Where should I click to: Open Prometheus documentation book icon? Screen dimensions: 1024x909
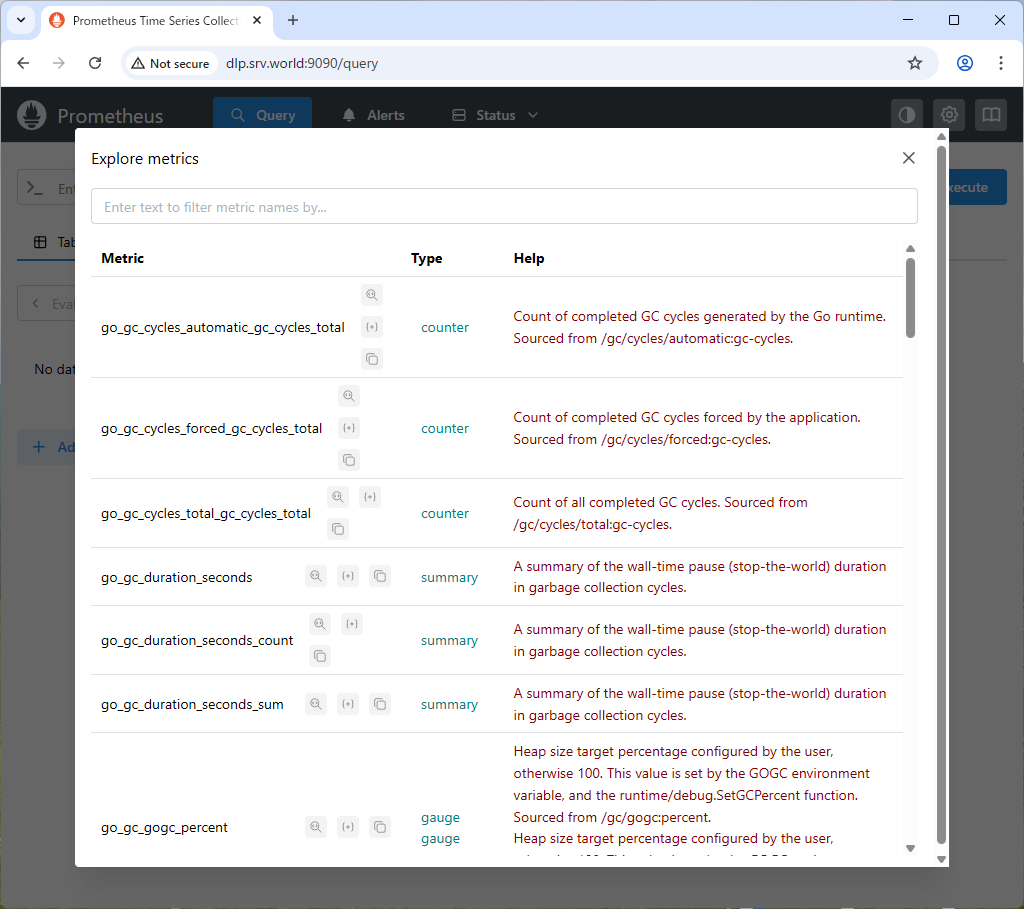point(991,116)
